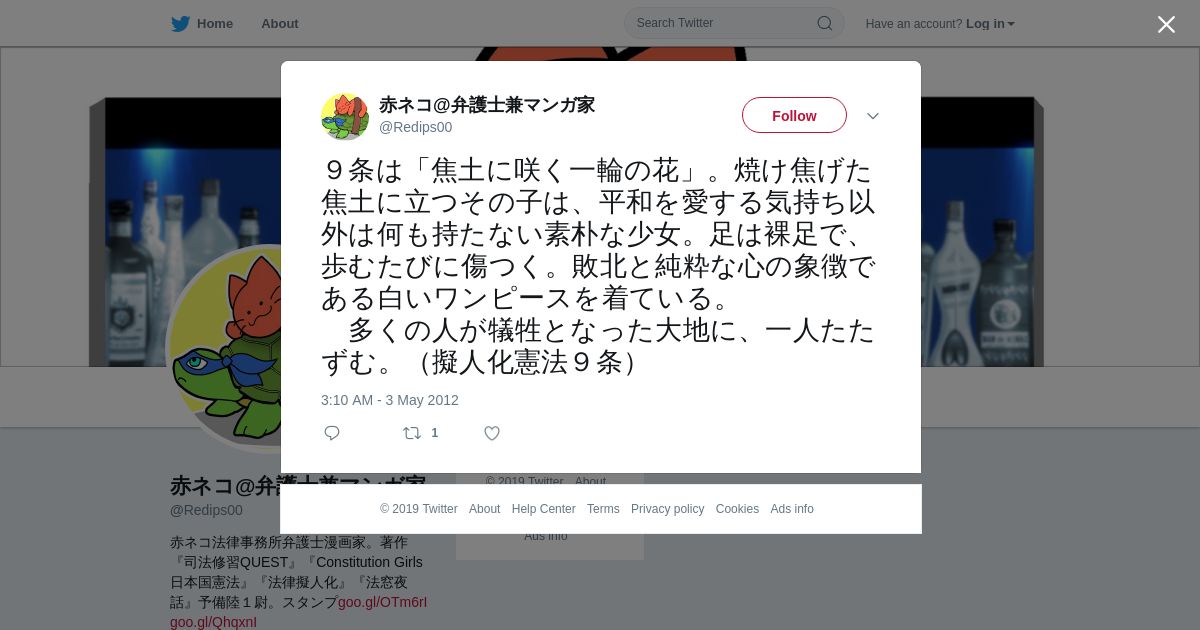This screenshot has width=1200, height=630.
Task: Go to Home in top navigation
Action: coord(215,24)
